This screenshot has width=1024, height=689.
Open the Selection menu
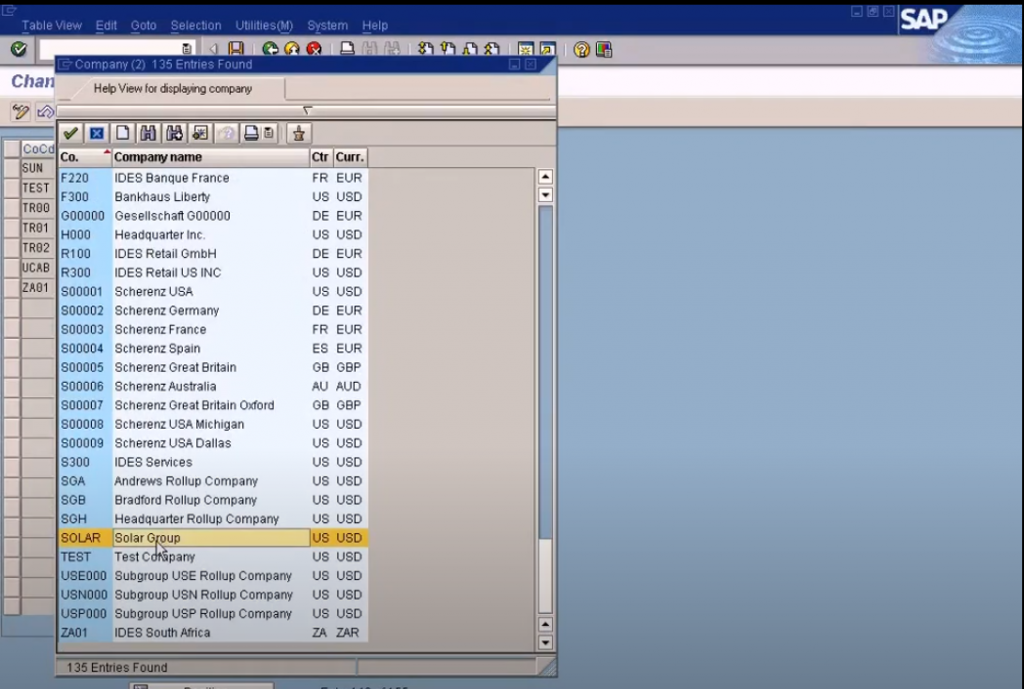(x=196, y=25)
